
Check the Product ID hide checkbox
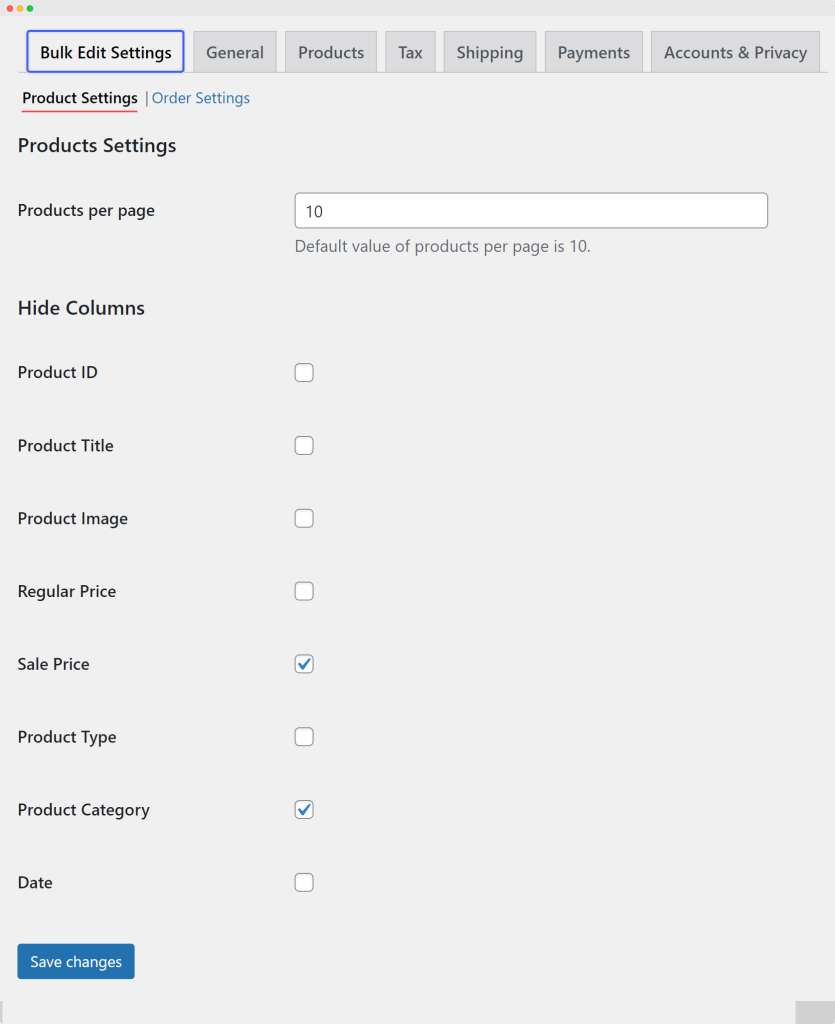tap(304, 373)
